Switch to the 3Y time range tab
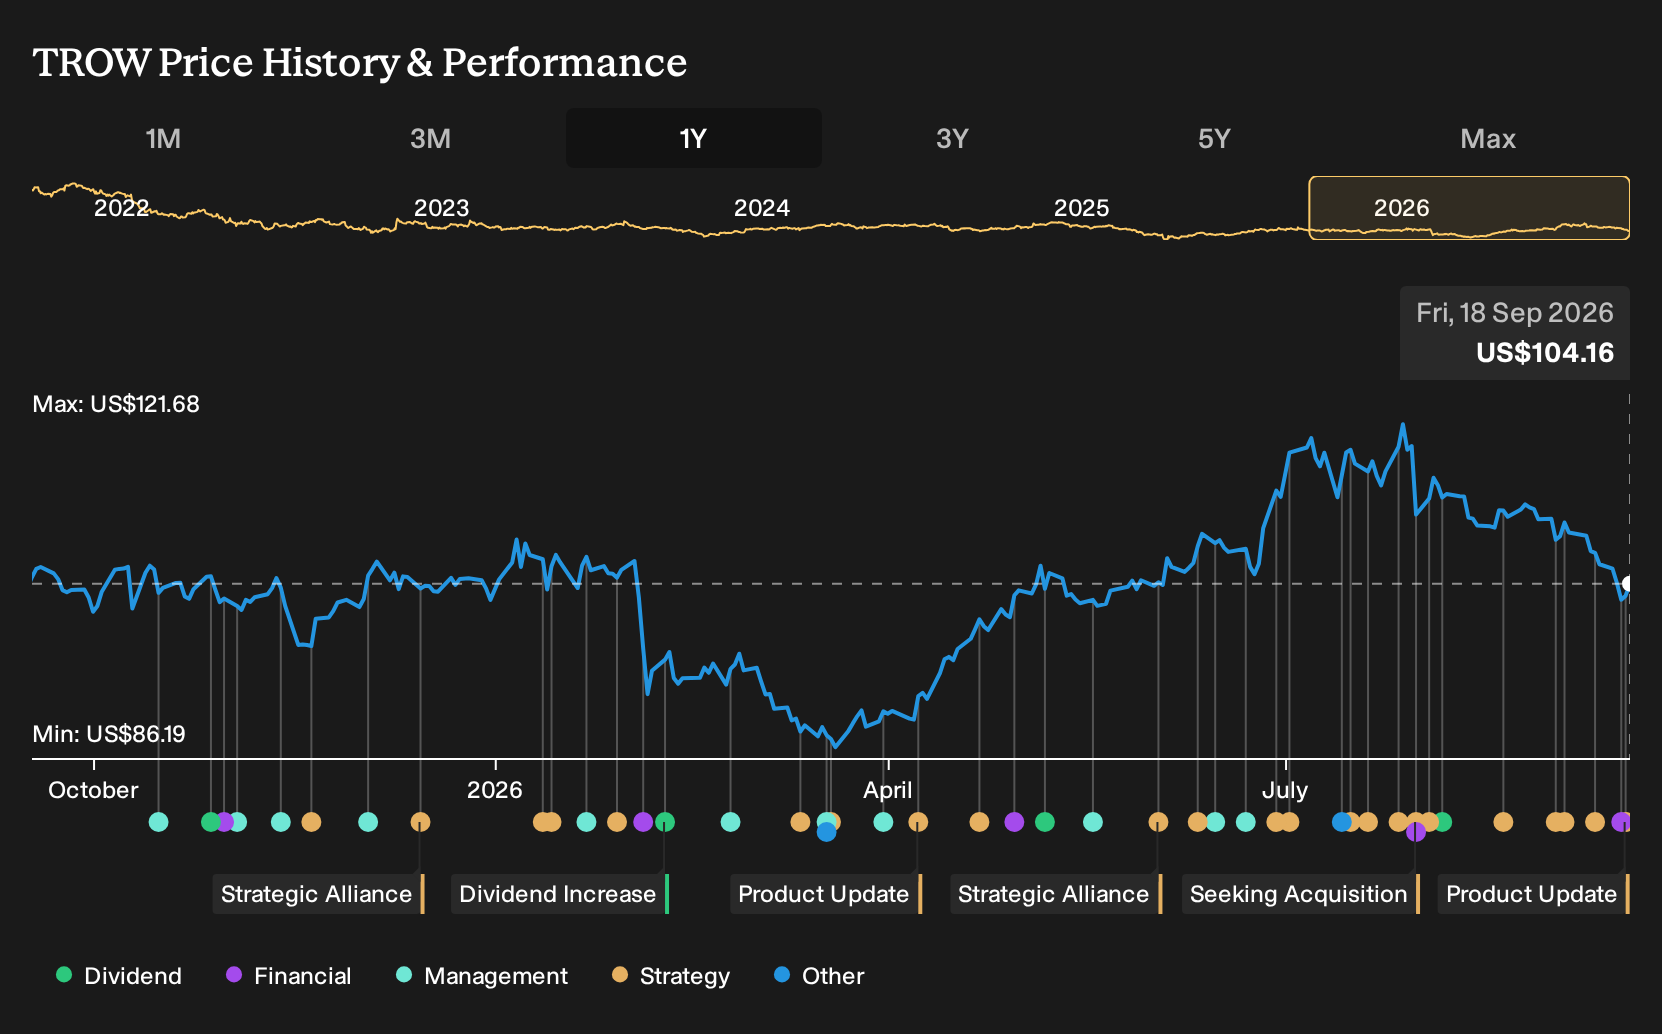The image size is (1662, 1034). [952, 139]
